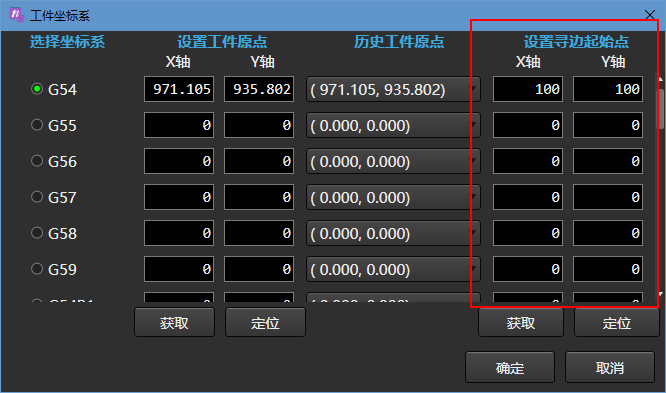Click G55 workpiece origin Y-axis input
This screenshot has width=666, height=393.
click(259, 125)
